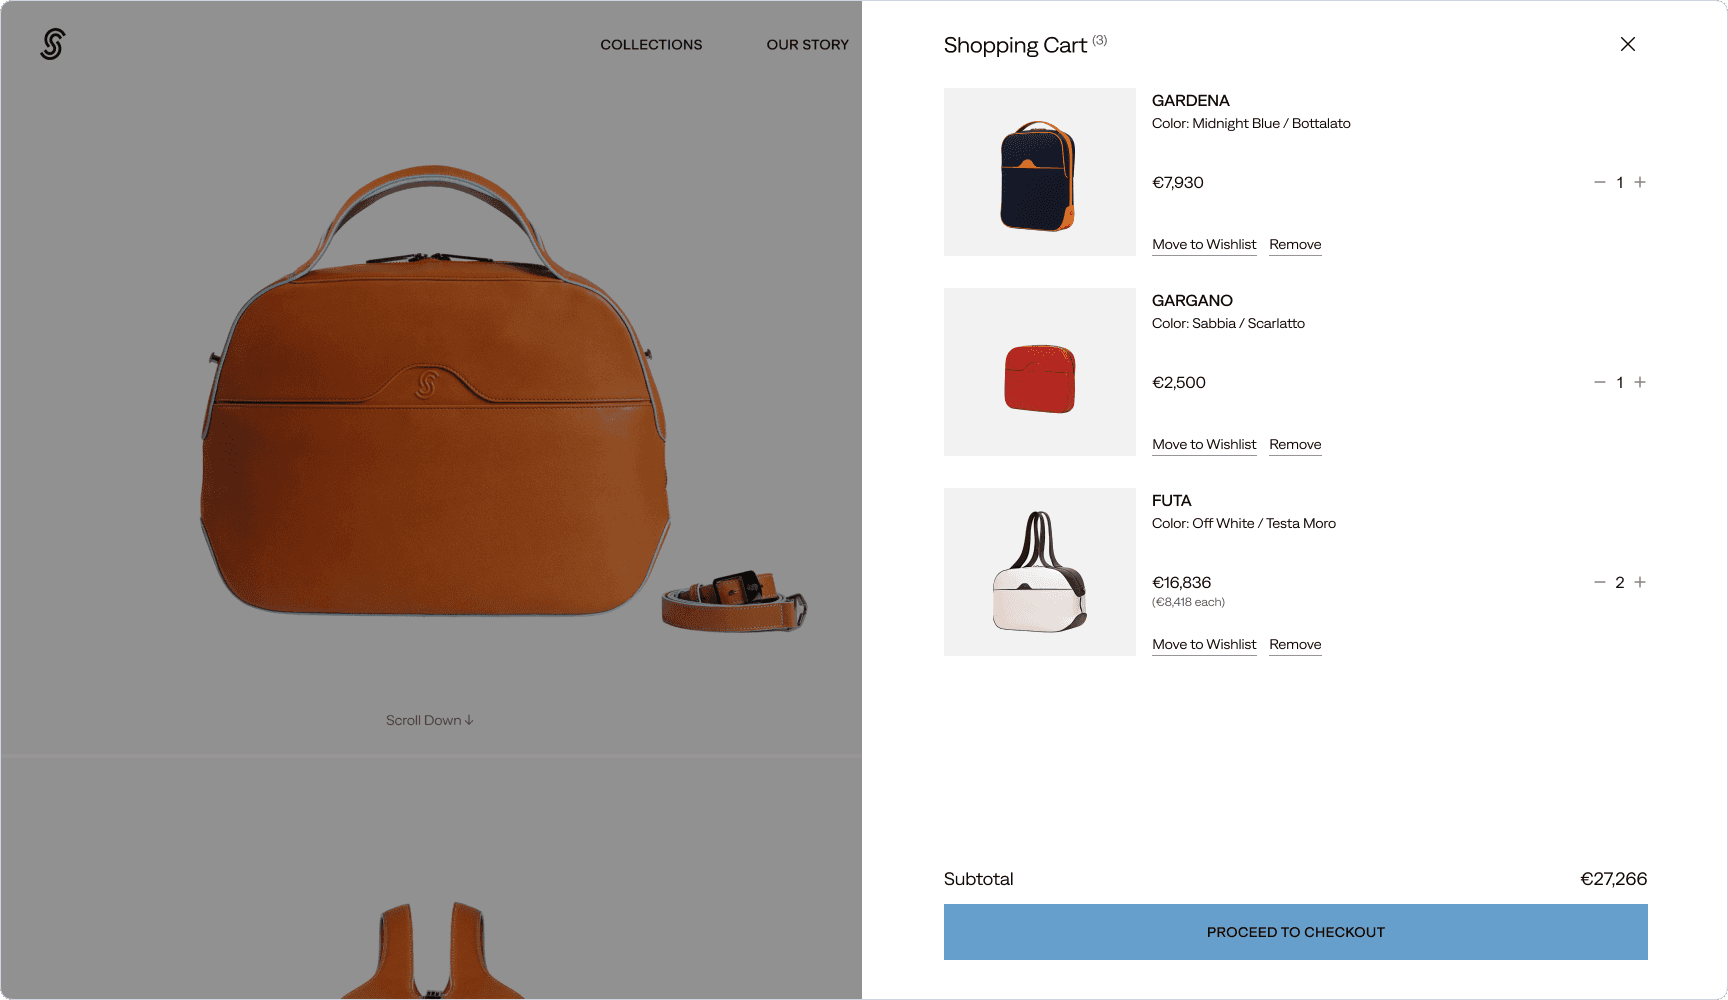Click Scroll Down arrow link

point(430,720)
